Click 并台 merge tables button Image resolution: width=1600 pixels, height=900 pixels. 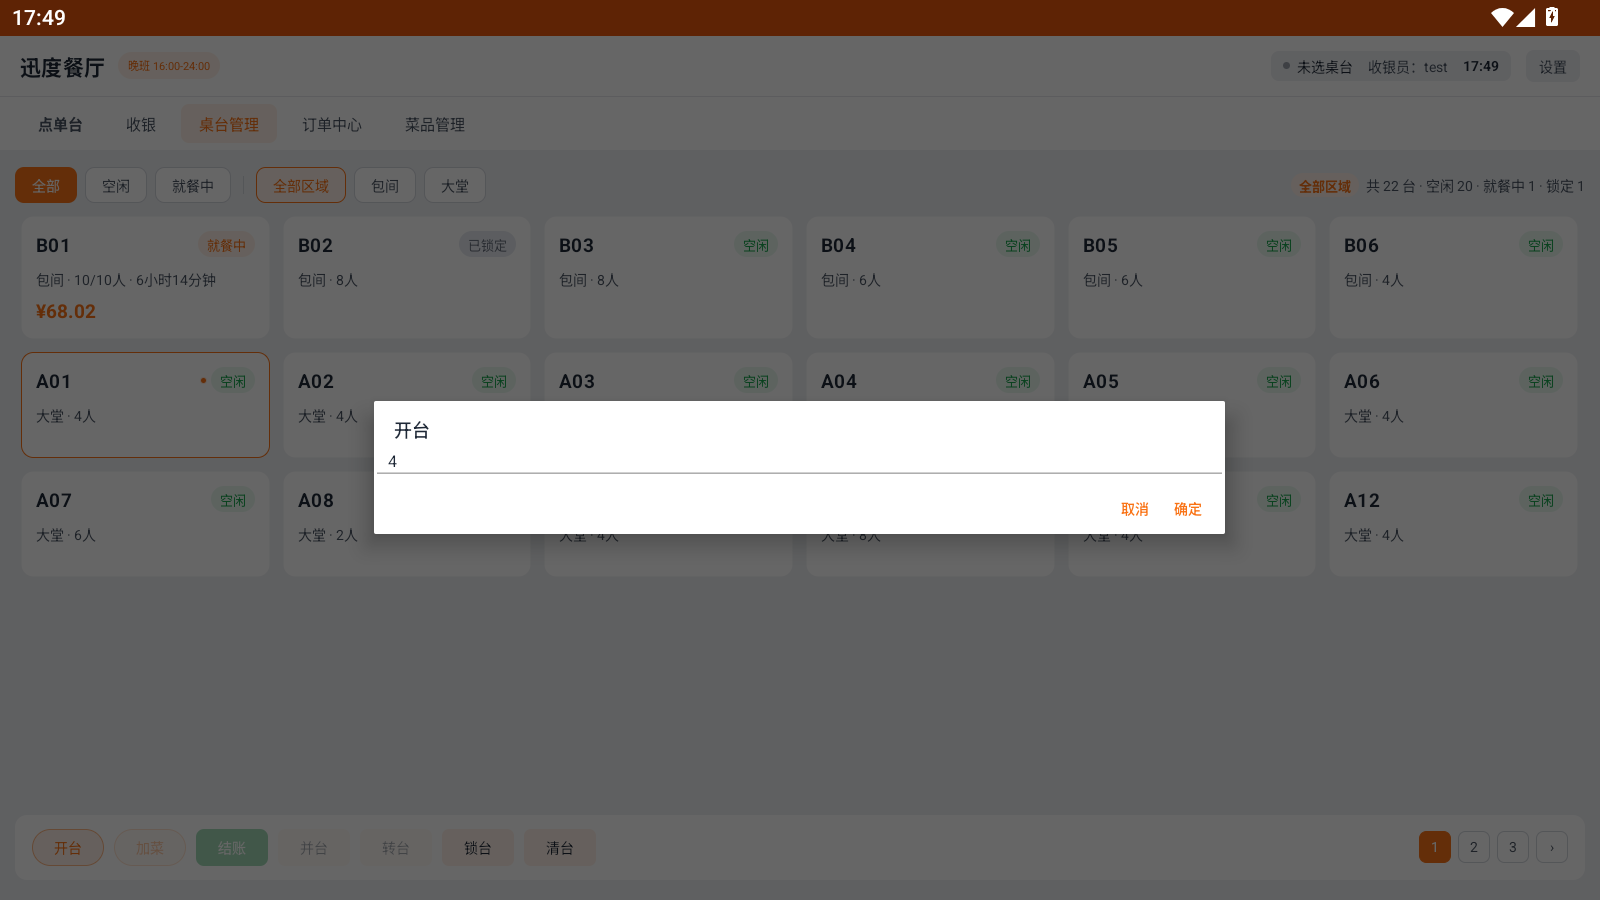click(x=314, y=847)
